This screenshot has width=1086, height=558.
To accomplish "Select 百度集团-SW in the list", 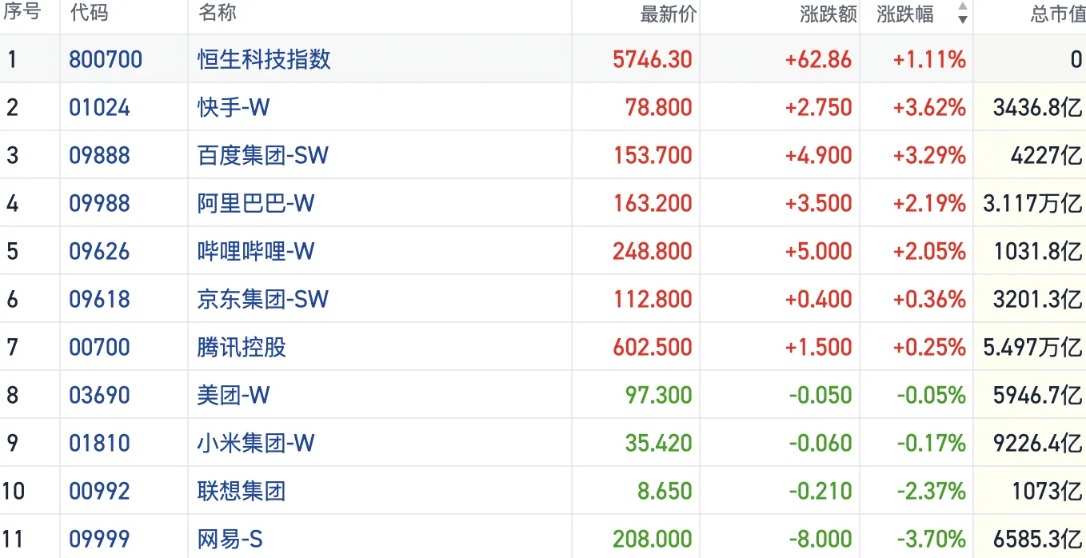I will [263, 155].
